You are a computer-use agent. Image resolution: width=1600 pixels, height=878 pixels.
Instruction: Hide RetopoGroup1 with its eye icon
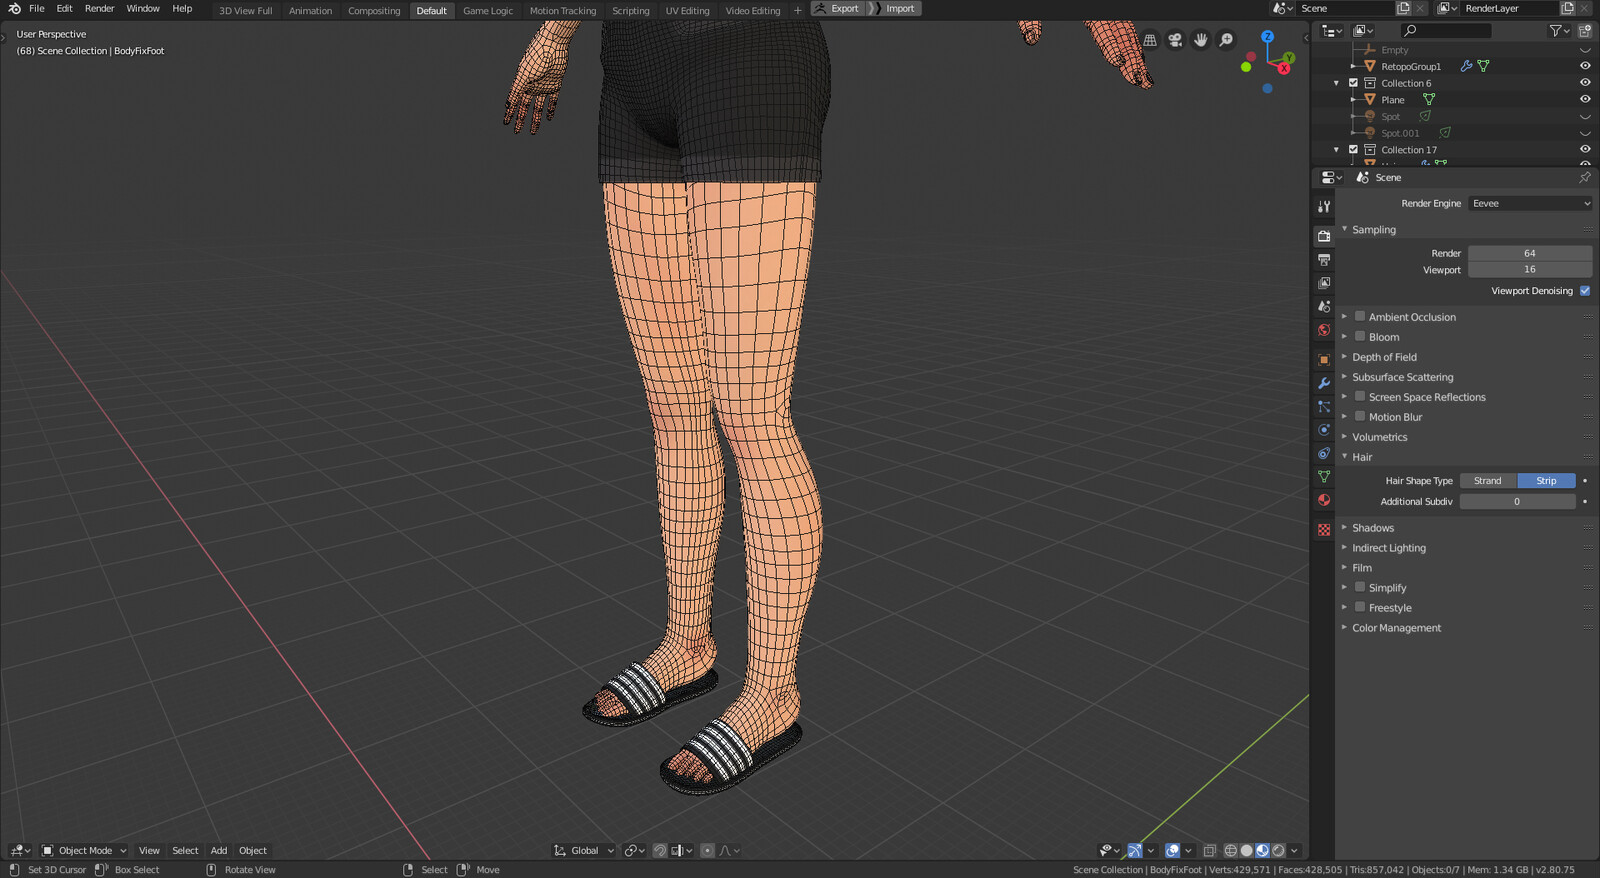[1585, 66]
